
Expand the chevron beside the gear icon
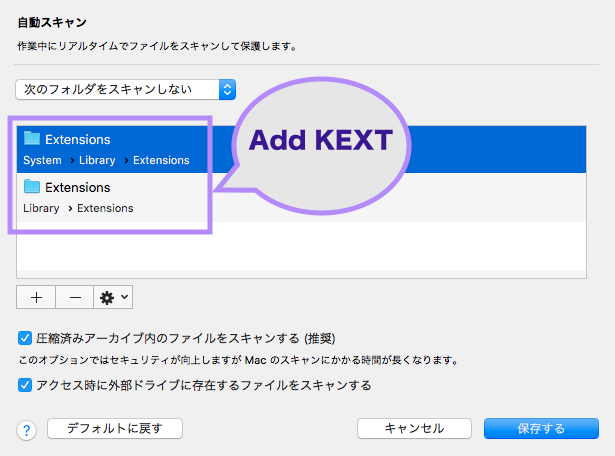[126, 297]
